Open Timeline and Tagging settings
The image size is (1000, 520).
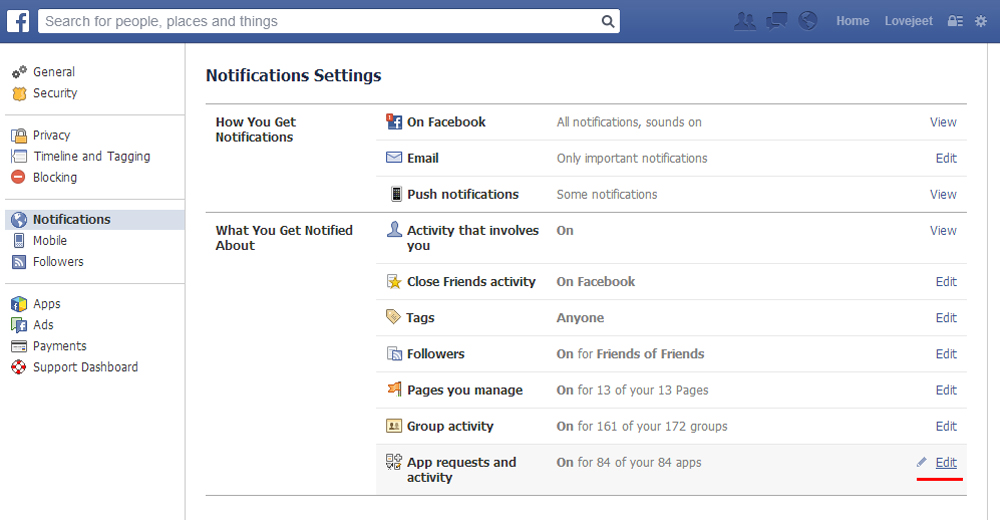(x=92, y=156)
